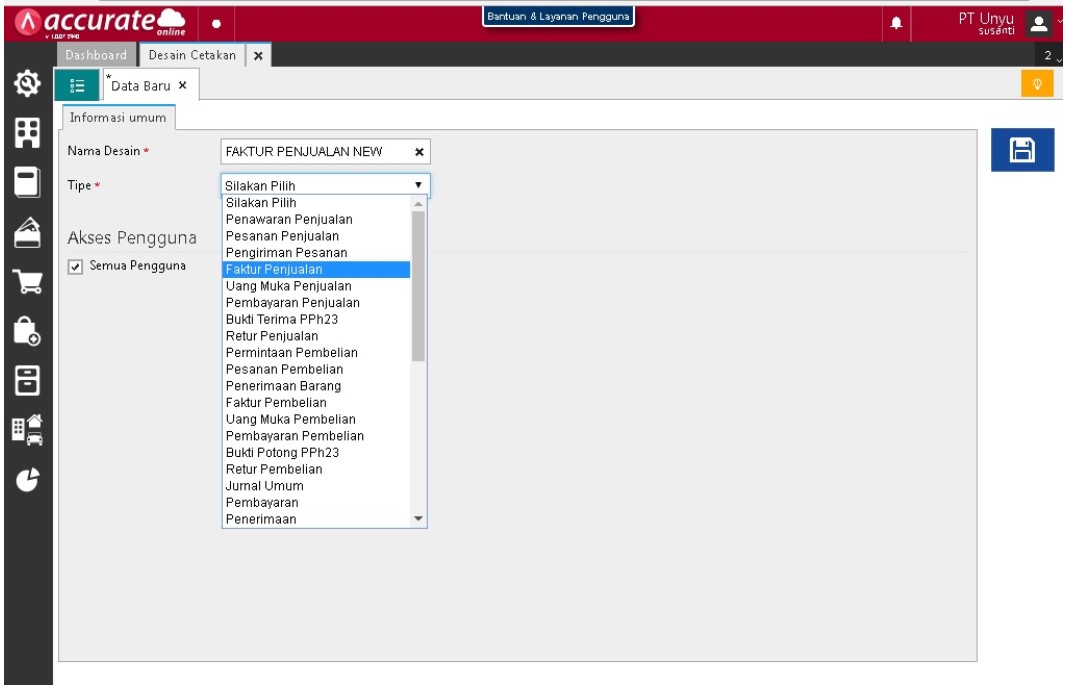Save the print design with disk button
Screen dimensions: 1072x692
pyautogui.click(x=1022, y=150)
